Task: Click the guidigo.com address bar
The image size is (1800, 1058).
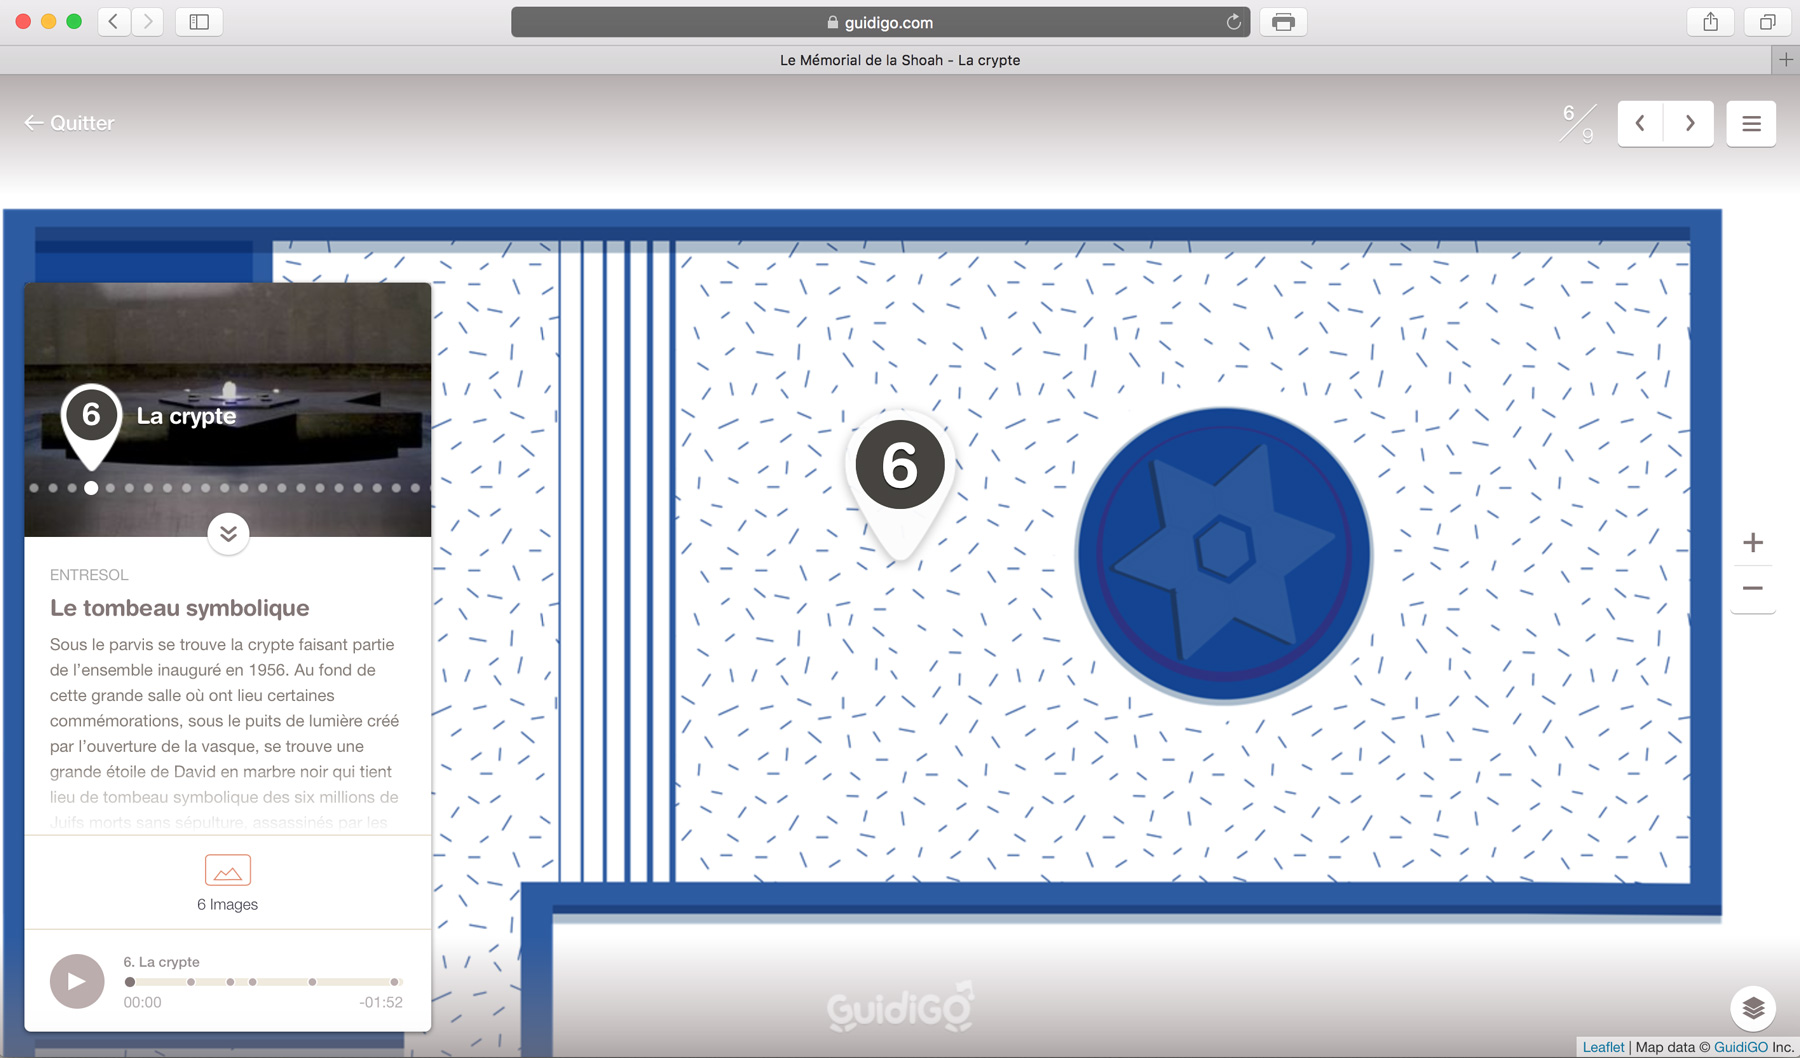Action: pos(880,22)
